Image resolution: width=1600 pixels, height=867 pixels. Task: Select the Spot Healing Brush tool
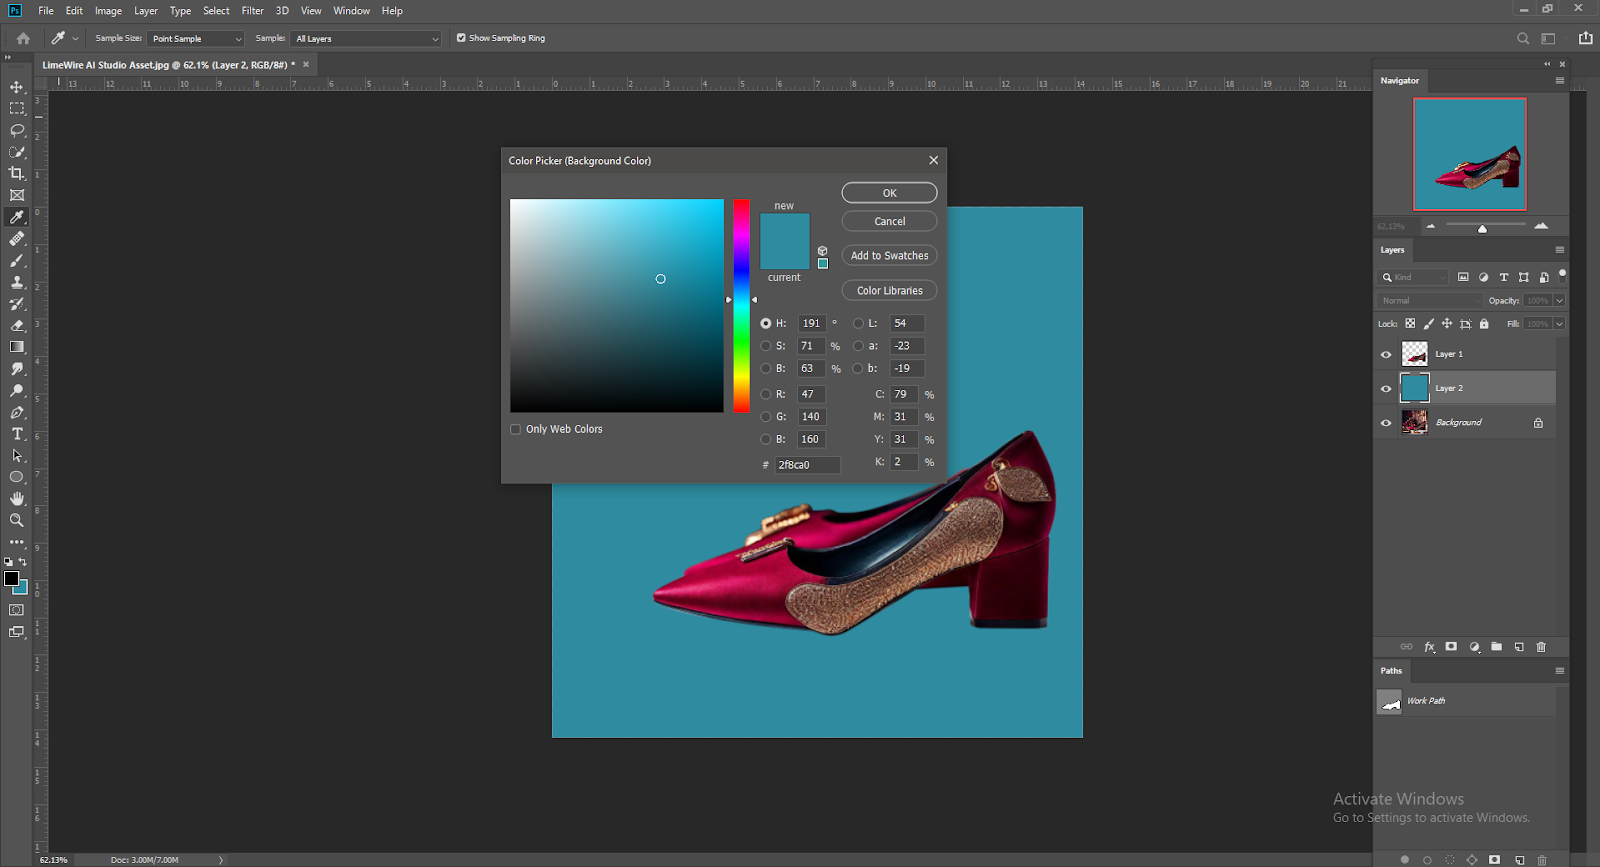pyautogui.click(x=17, y=239)
